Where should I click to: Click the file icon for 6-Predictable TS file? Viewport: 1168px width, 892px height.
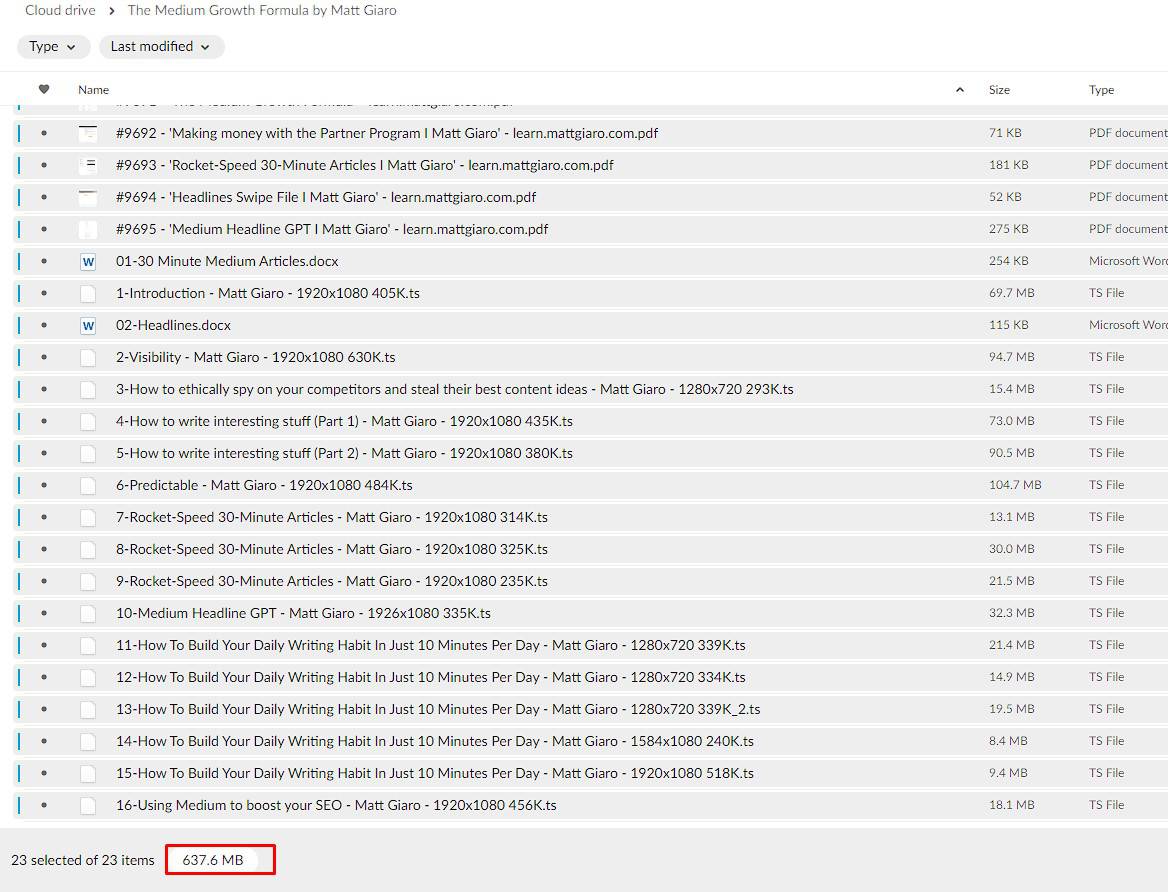(88, 486)
